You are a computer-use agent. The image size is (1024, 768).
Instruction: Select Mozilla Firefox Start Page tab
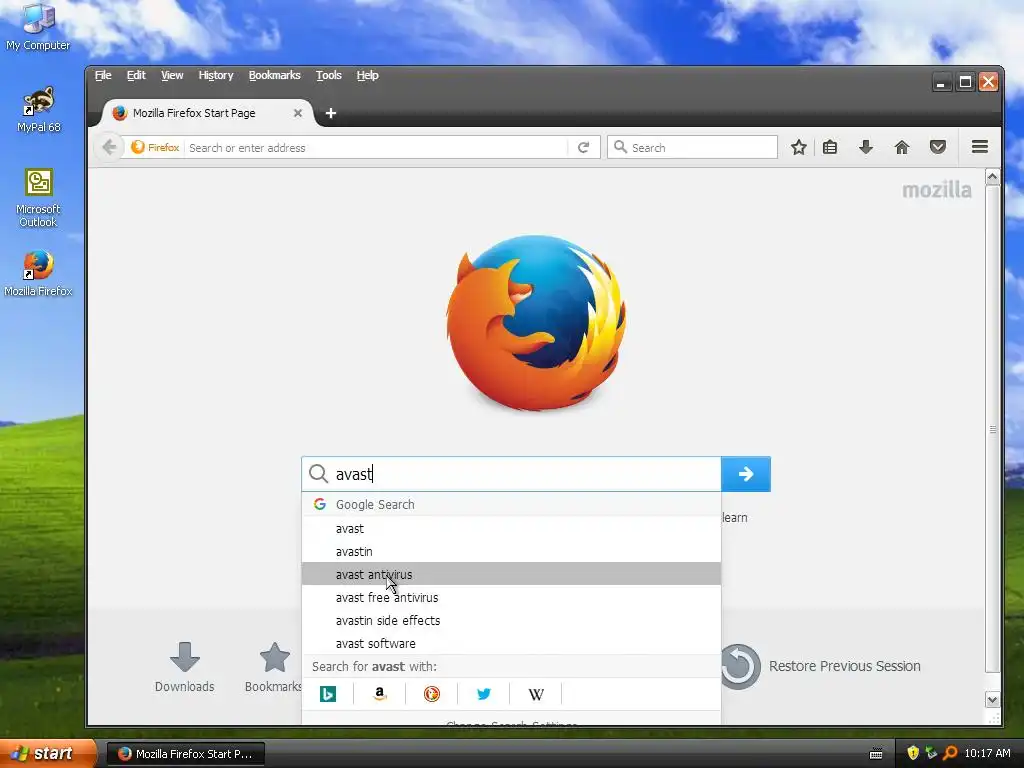(x=208, y=113)
